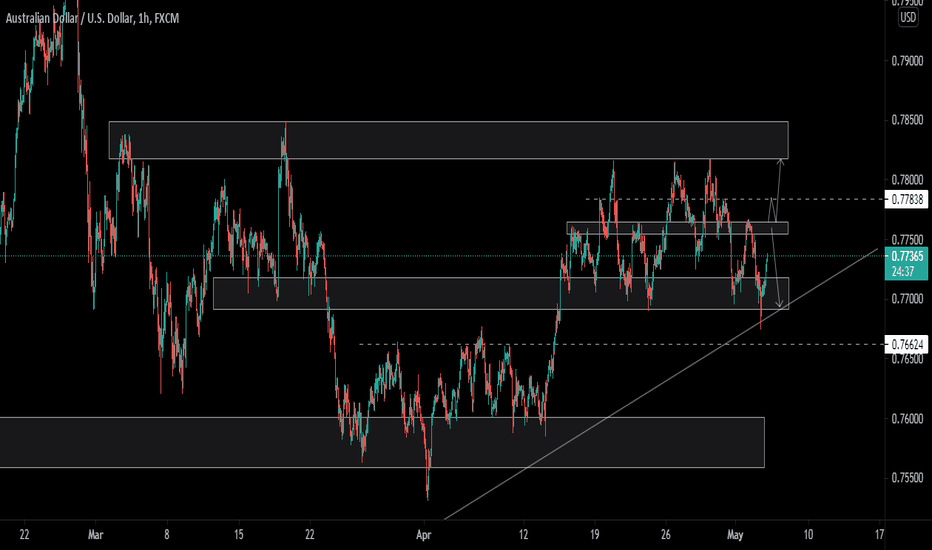Click the 0.76000 price axis label

[907, 419]
